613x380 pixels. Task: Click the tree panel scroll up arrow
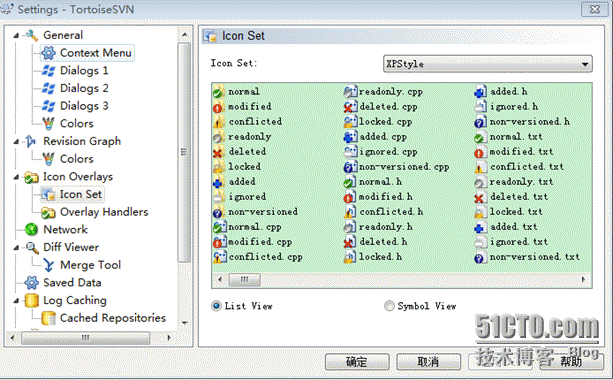pos(185,35)
